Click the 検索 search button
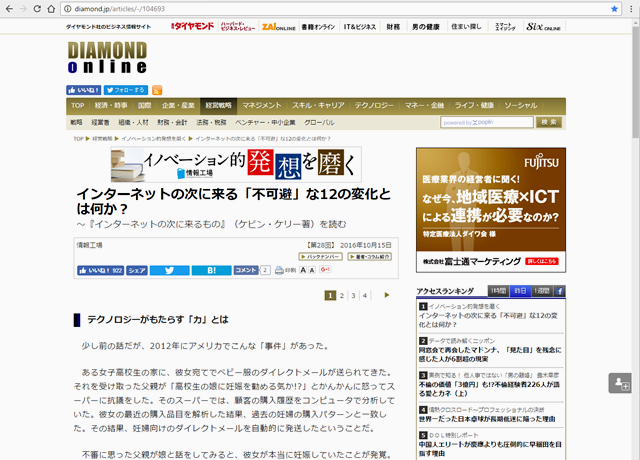 549,122
